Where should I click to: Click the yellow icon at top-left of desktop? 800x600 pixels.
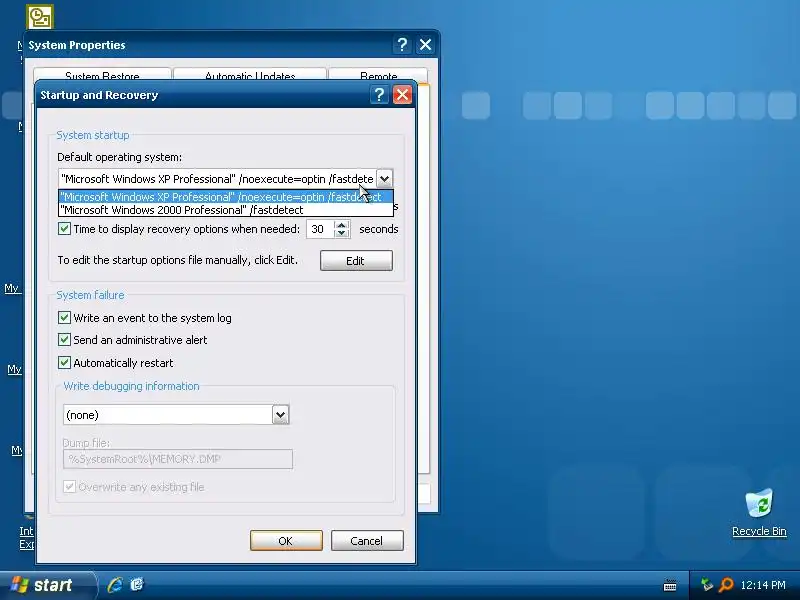point(40,17)
